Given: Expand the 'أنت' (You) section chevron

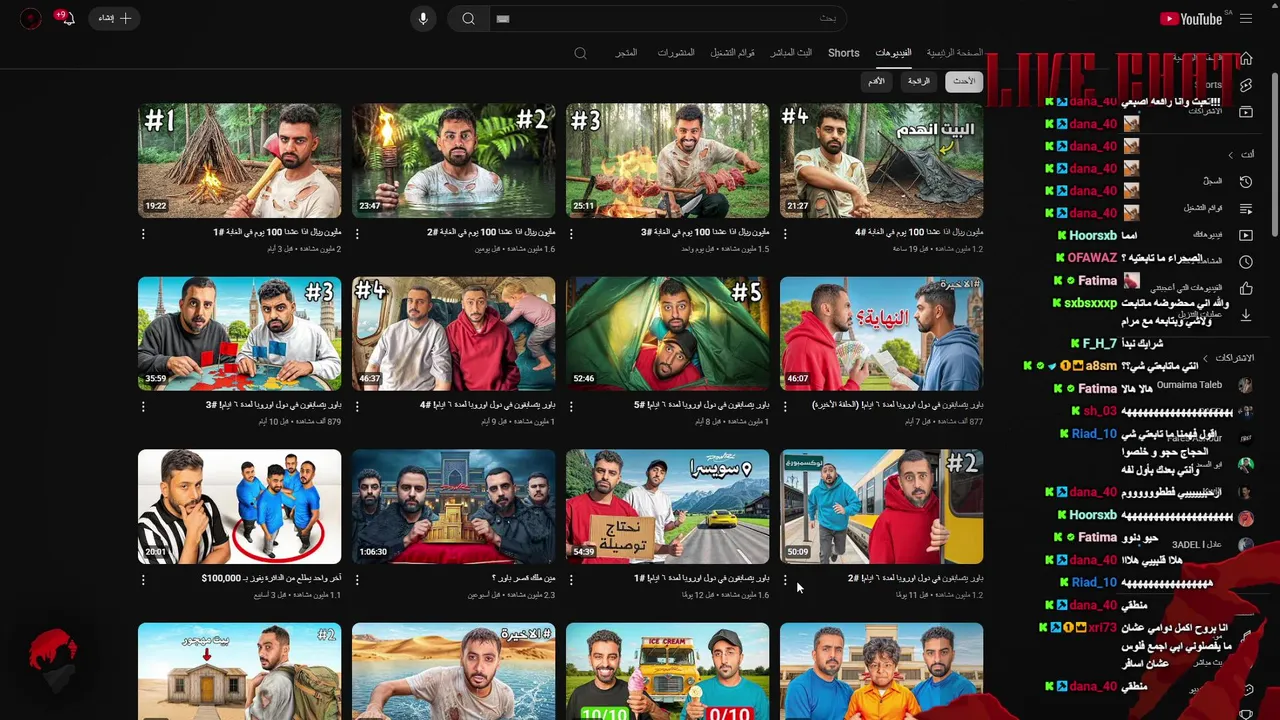Looking at the screenshot, I should click(x=1231, y=155).
